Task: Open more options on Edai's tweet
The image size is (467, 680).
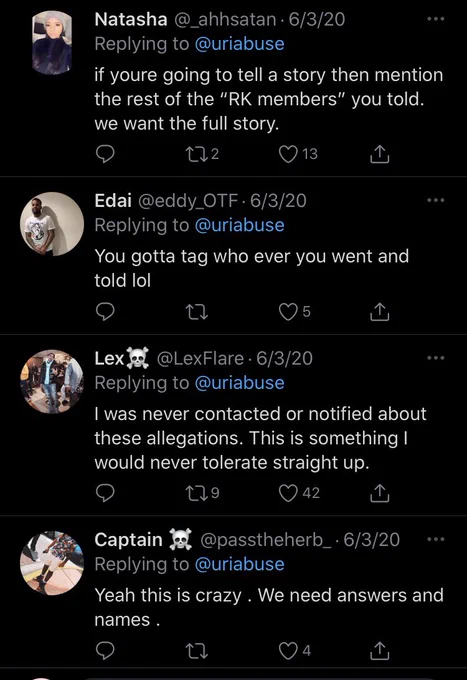Action: (436, 200)
